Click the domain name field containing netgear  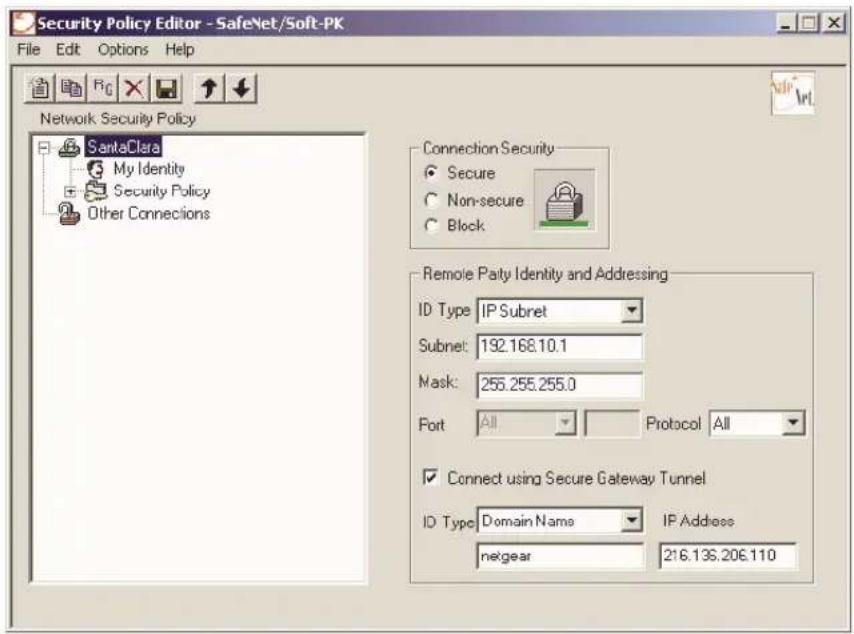click(560, 556)
